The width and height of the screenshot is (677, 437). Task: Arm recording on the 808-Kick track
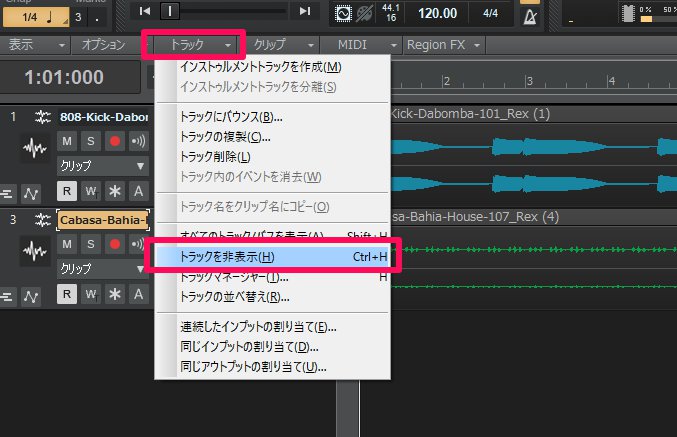[x=114, y=141]
